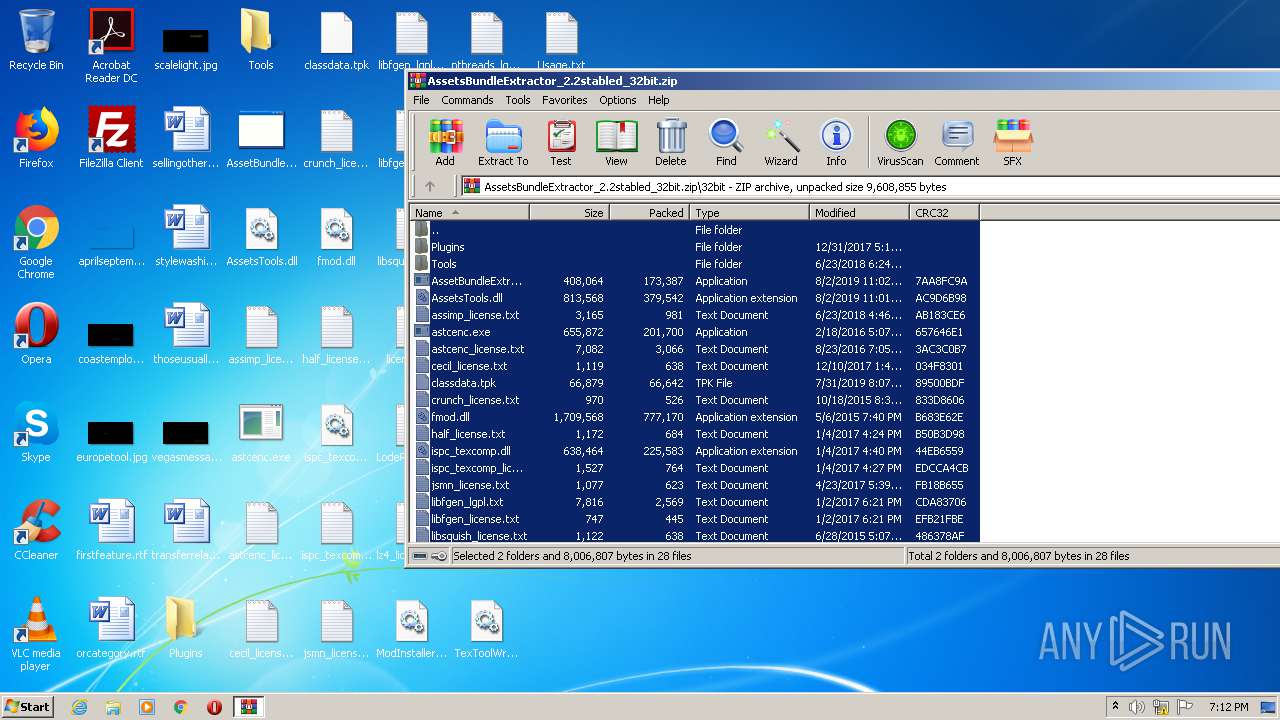The width and height of the screenshot is (1280, 720).
Task: Open the Commands menu
Action: point(467,100)
